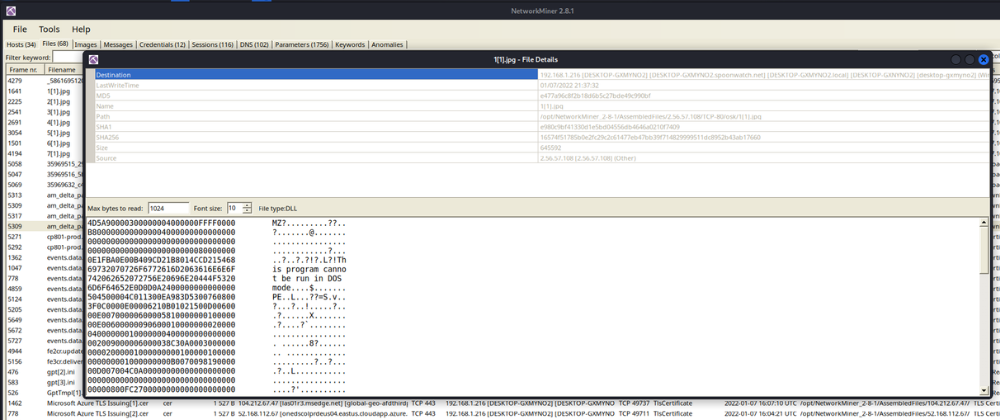Select the Source property row

pyautogui.click(x=538, y=157)
